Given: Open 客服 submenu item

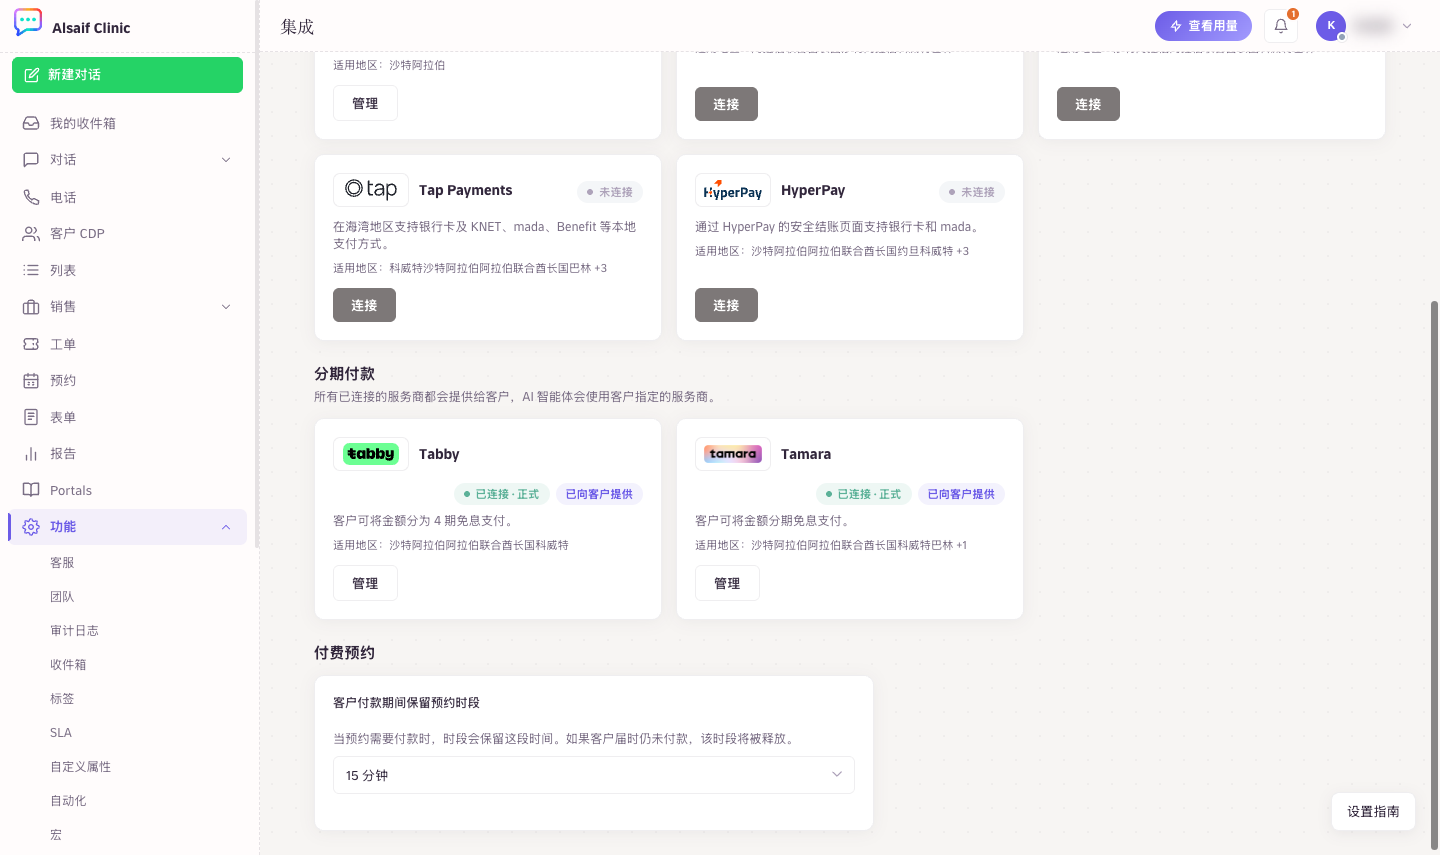Looking at the screenshot, I should click(62, 563).
